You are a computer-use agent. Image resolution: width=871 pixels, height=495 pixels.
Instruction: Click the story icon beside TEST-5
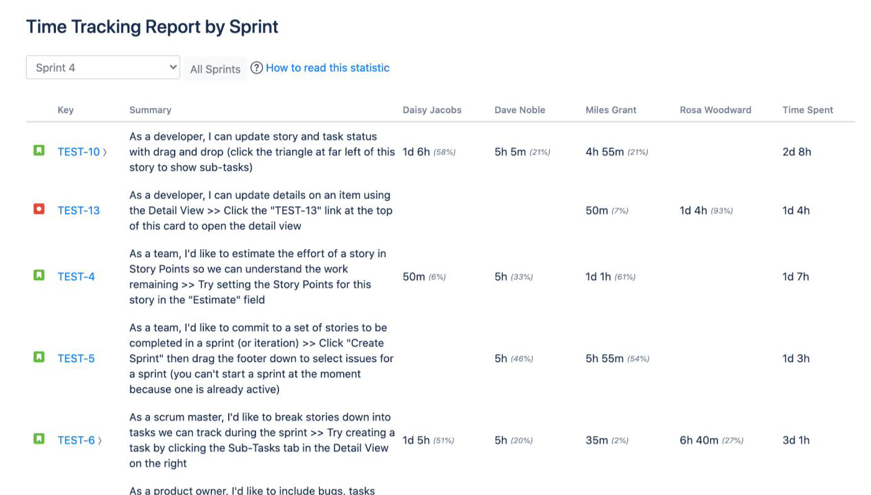coord(39,357)
